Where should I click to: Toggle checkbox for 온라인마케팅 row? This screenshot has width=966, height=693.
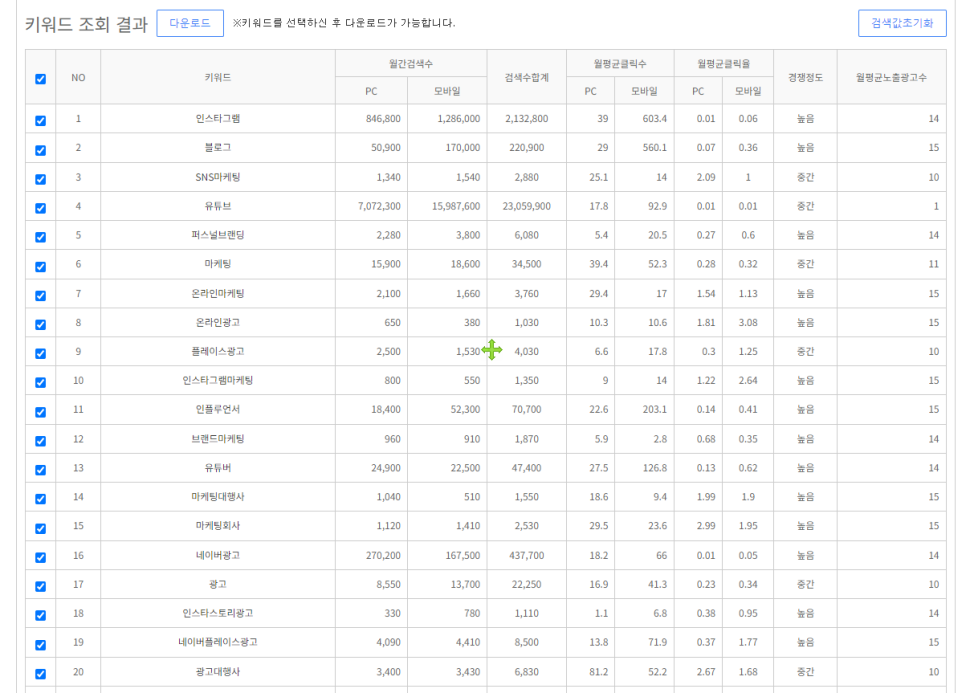pyautogui.click(x=41, y=296)
